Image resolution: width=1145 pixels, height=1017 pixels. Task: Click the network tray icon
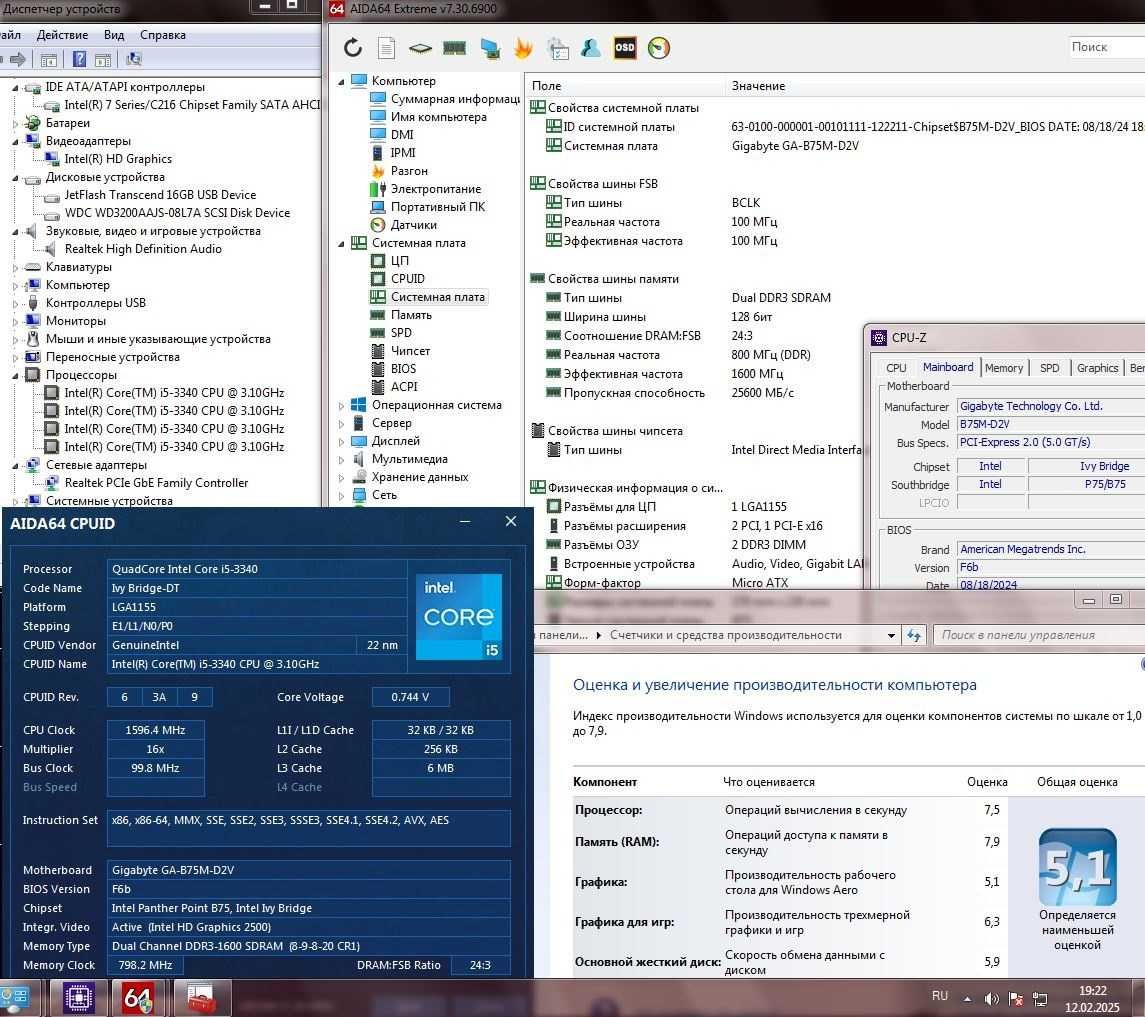tap(1040, 998)
